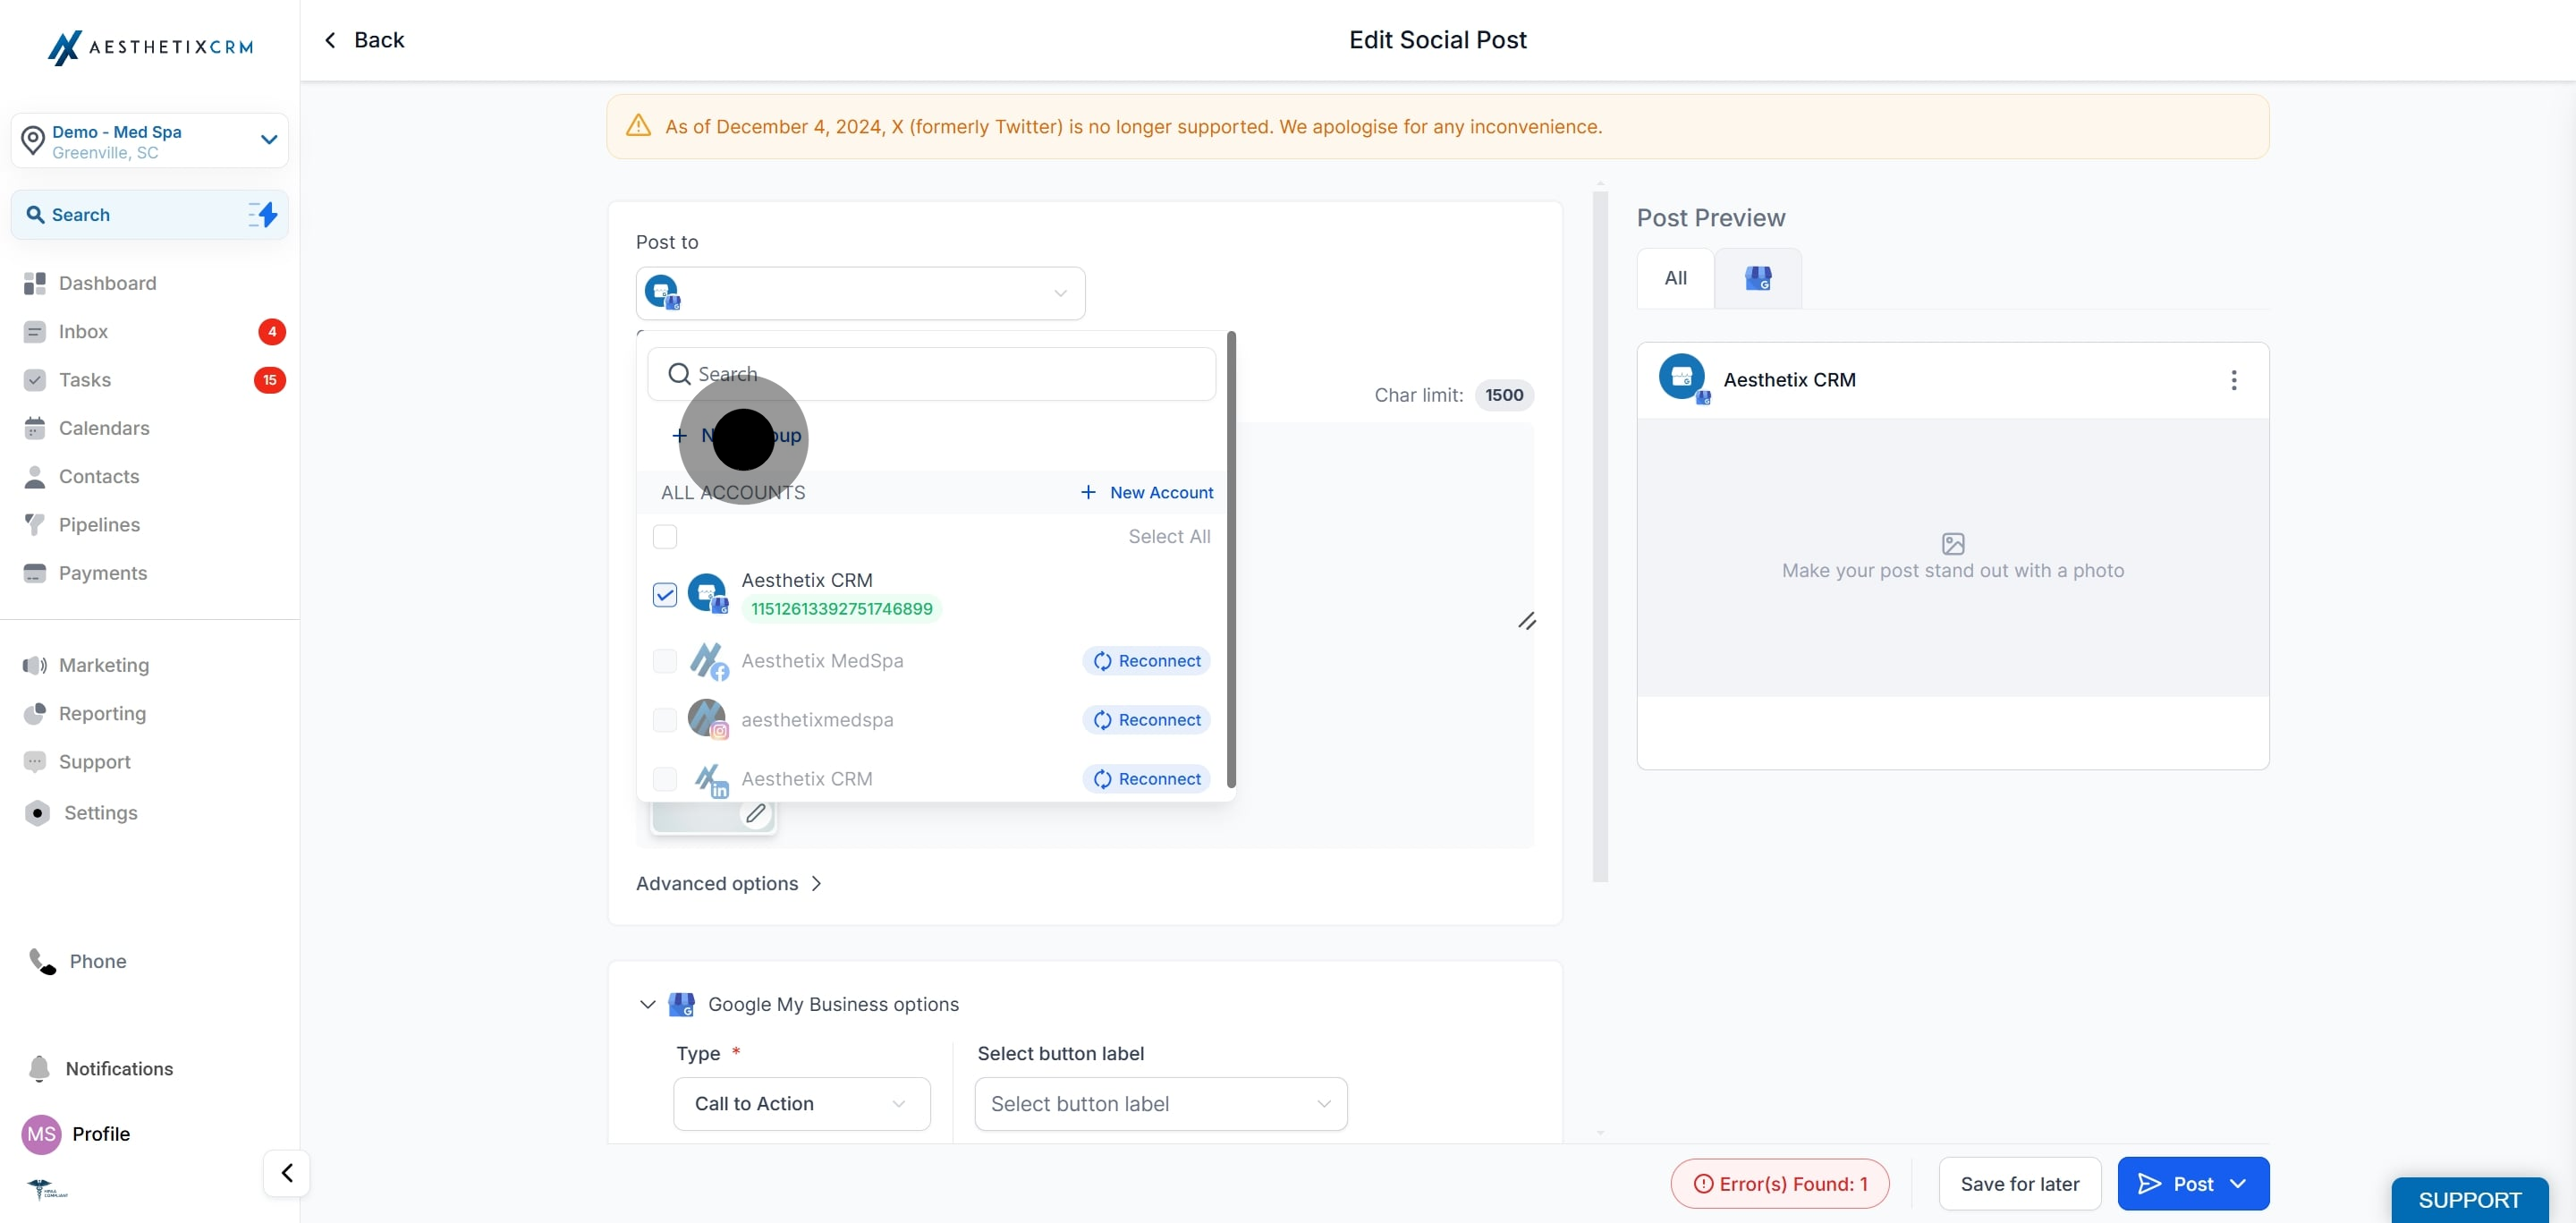Switch to the All preview tab
Screen dimensions: 2576x1223
coord(1675,278)
